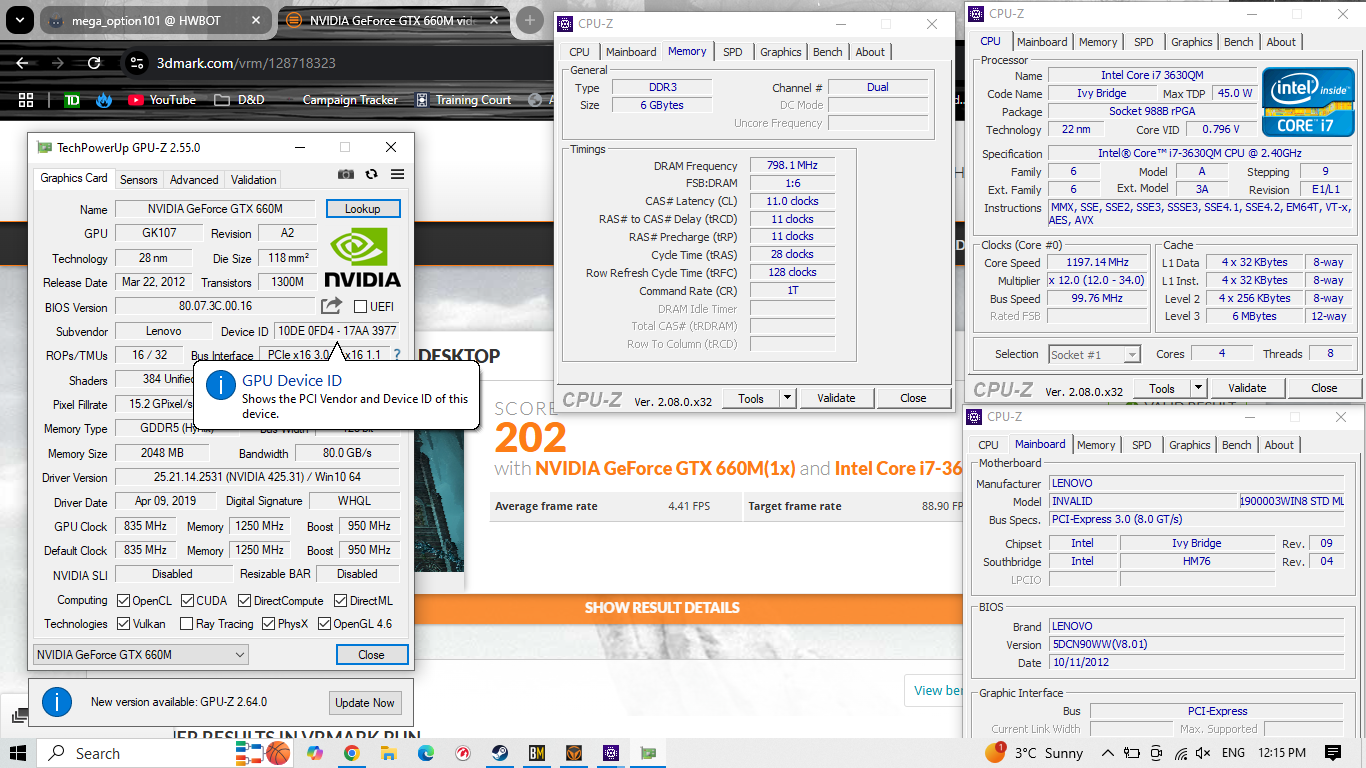Open the Chrome apps grid icon
Image resolution: width=1366 pixels, height=768 pixels.
point(27,100)
